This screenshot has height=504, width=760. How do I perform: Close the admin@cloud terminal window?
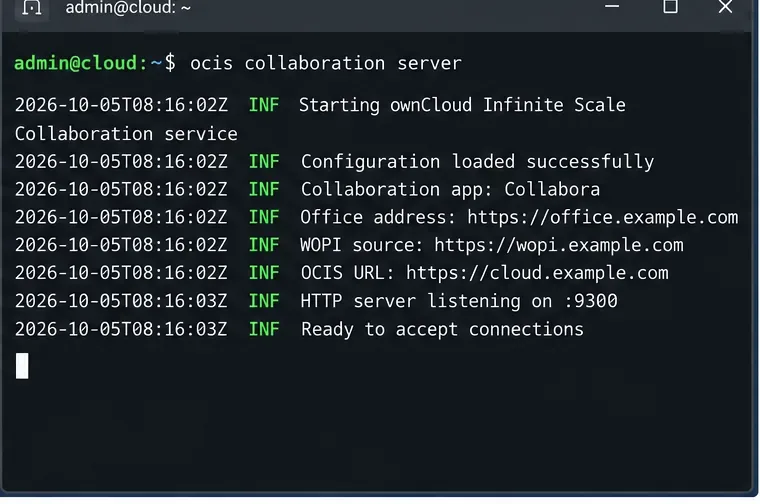pyautogui.click(x=725, y=6)
